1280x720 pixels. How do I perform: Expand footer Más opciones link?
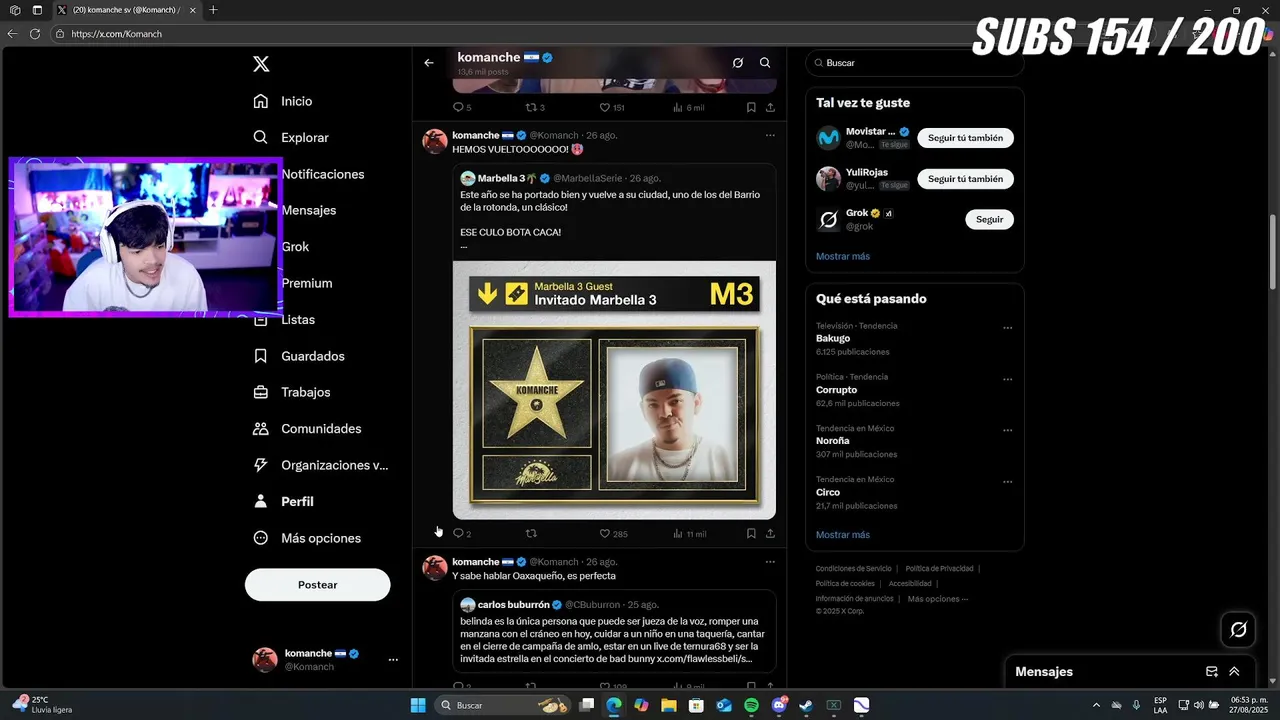point(937,599)
